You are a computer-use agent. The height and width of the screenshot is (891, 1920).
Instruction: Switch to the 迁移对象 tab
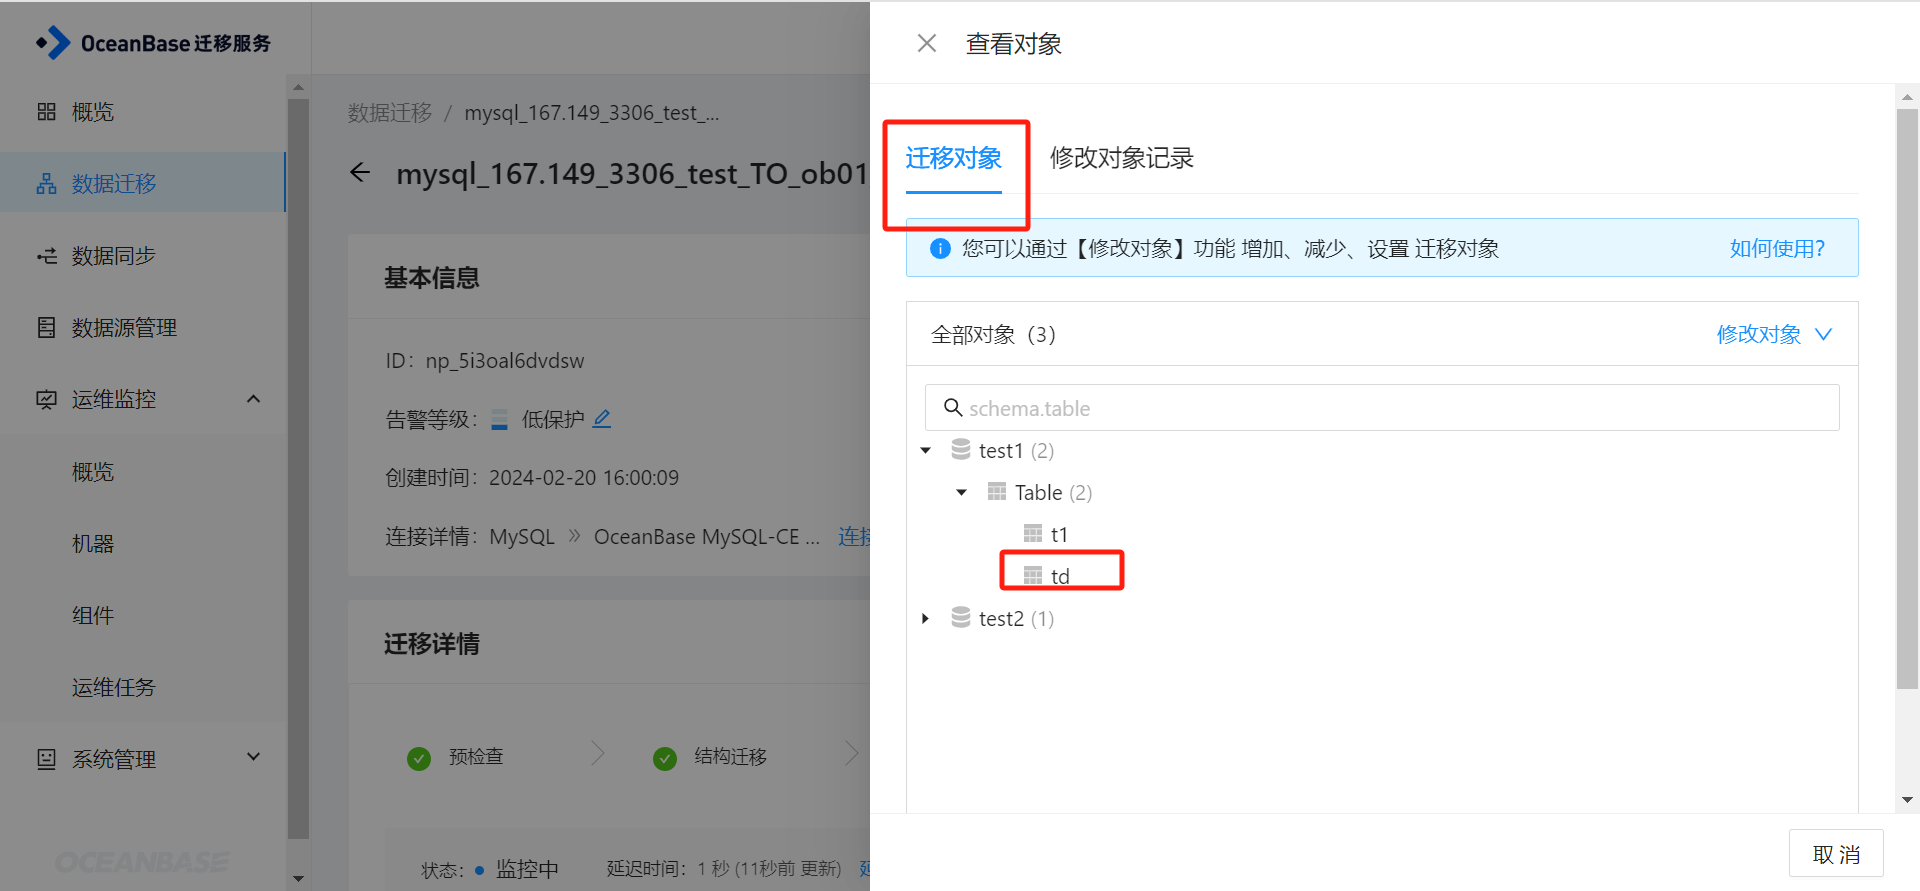[954, 158]
